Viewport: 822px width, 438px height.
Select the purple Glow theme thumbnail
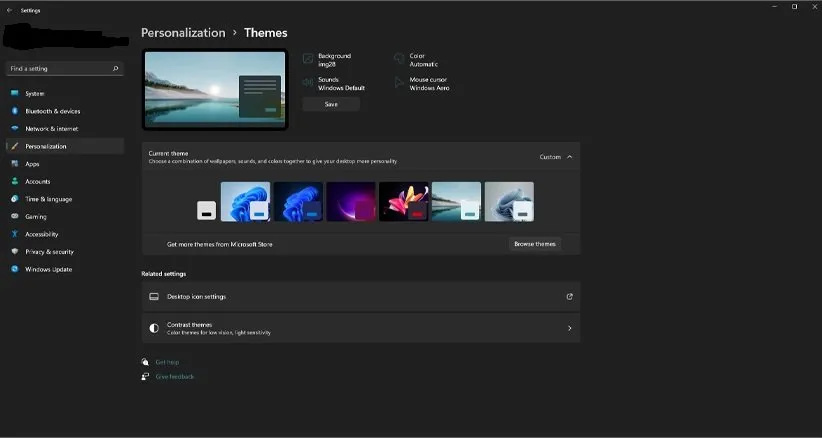coord(351,201)
